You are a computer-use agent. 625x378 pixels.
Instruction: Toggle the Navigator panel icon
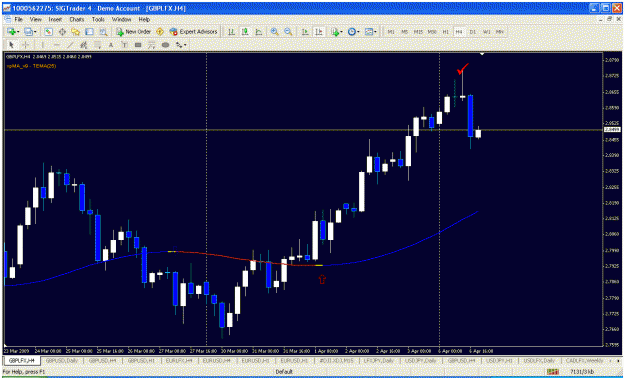[76, 32]
